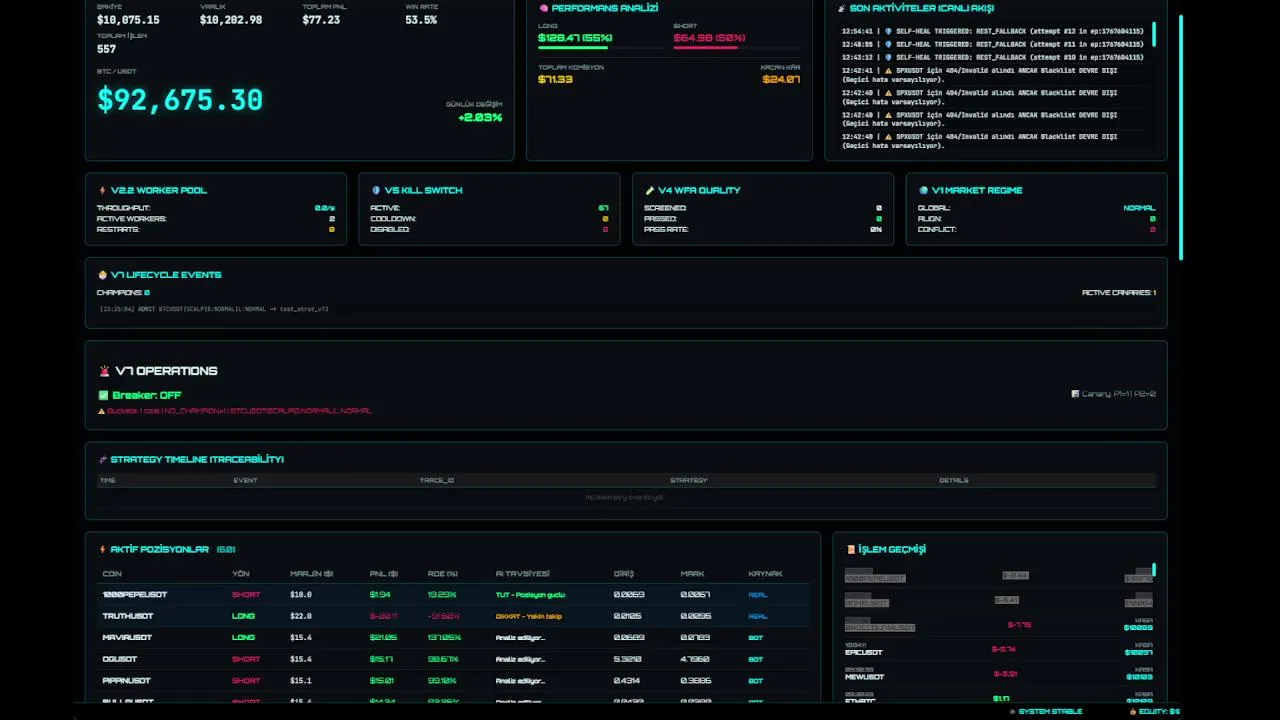
Task: Select the OGUSDT position row
Action: 453,659
